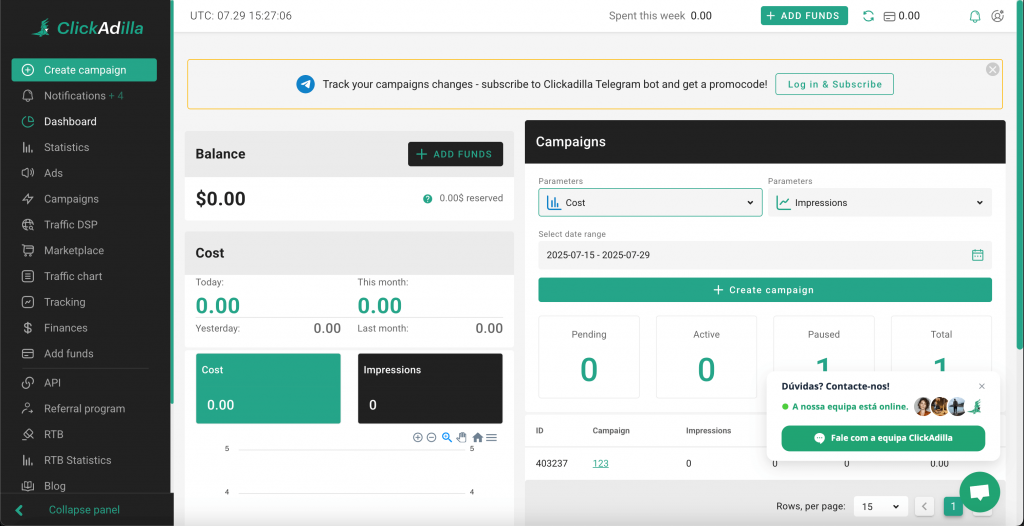Click the date range field

click(x=765, y=255)
